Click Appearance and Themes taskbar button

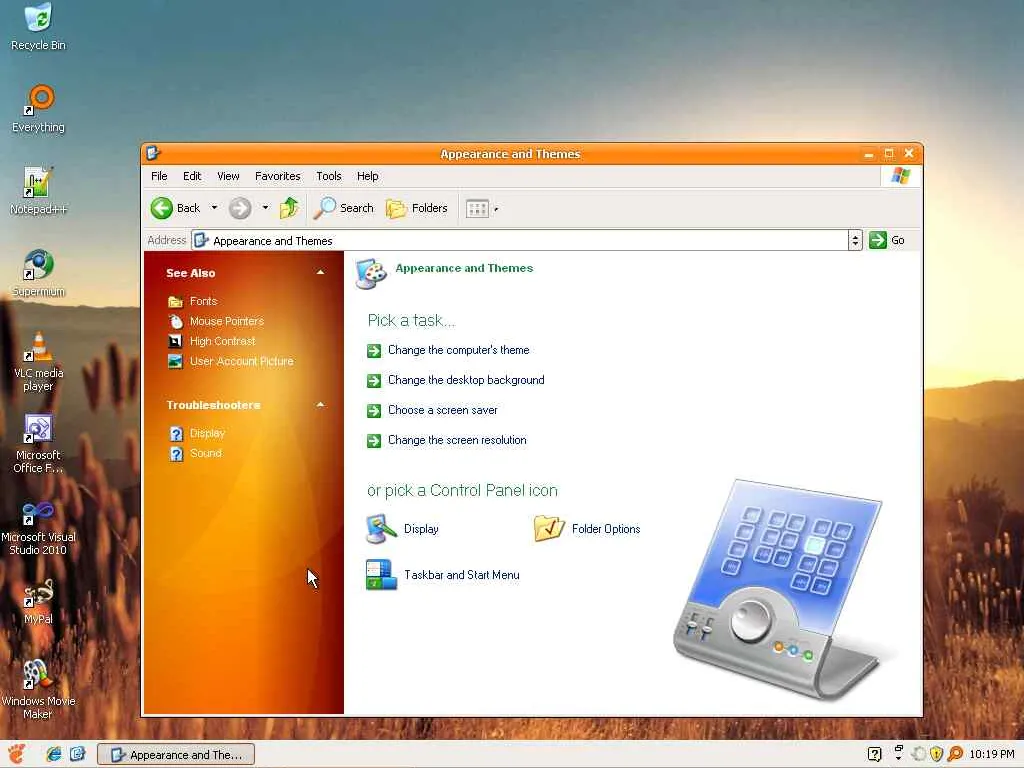pyautogui.click(x=176, y=755)
